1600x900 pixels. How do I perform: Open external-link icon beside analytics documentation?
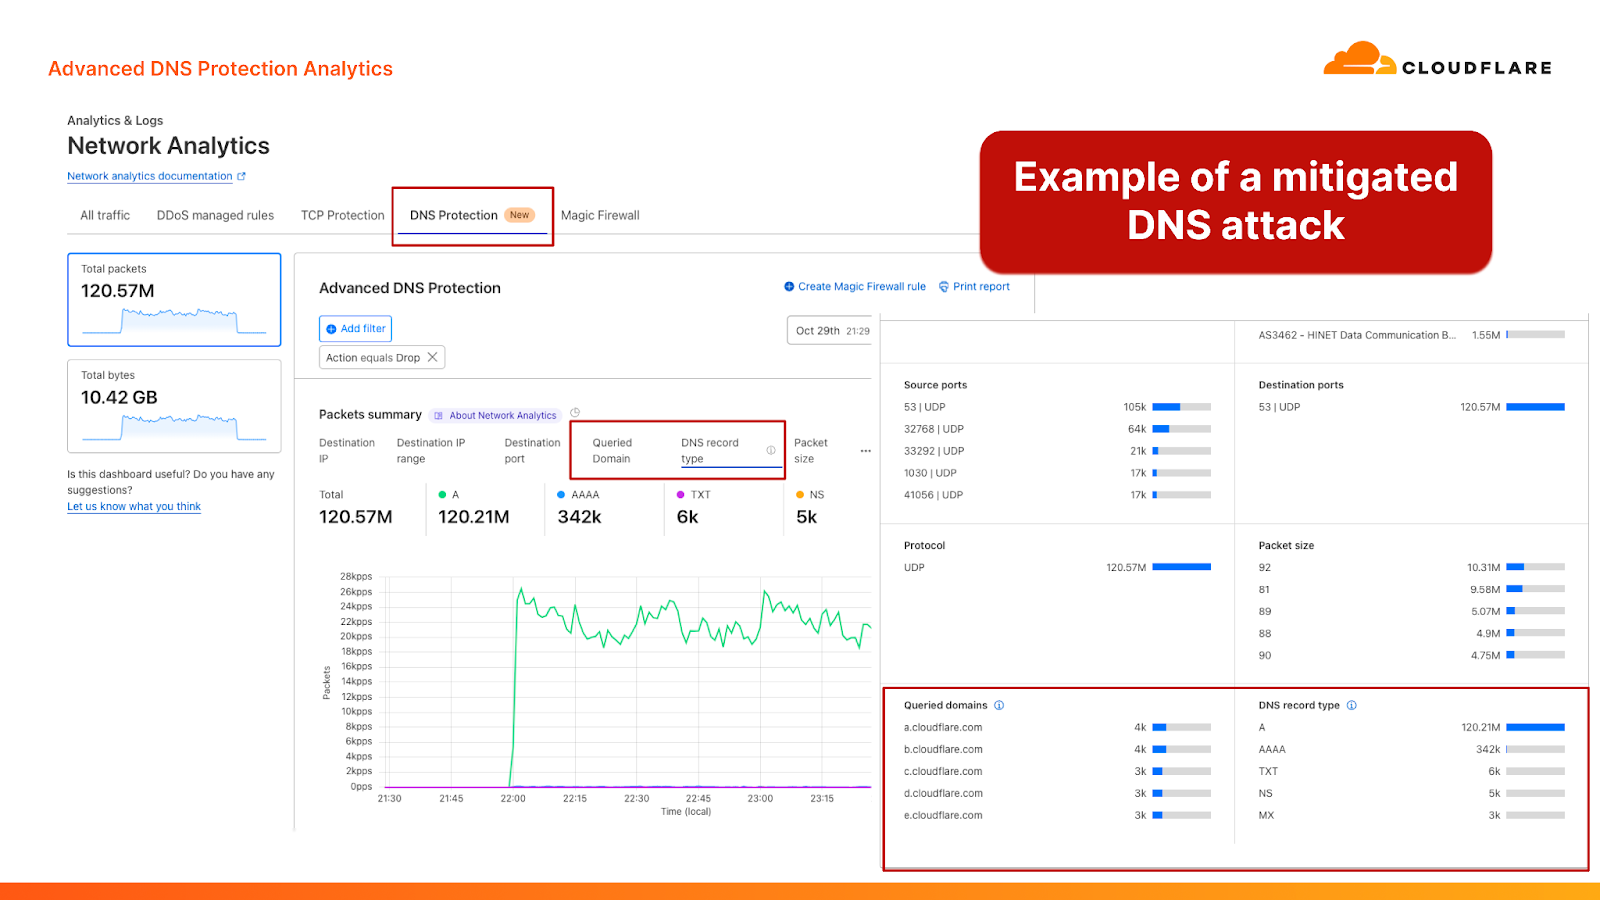(241, 176)
